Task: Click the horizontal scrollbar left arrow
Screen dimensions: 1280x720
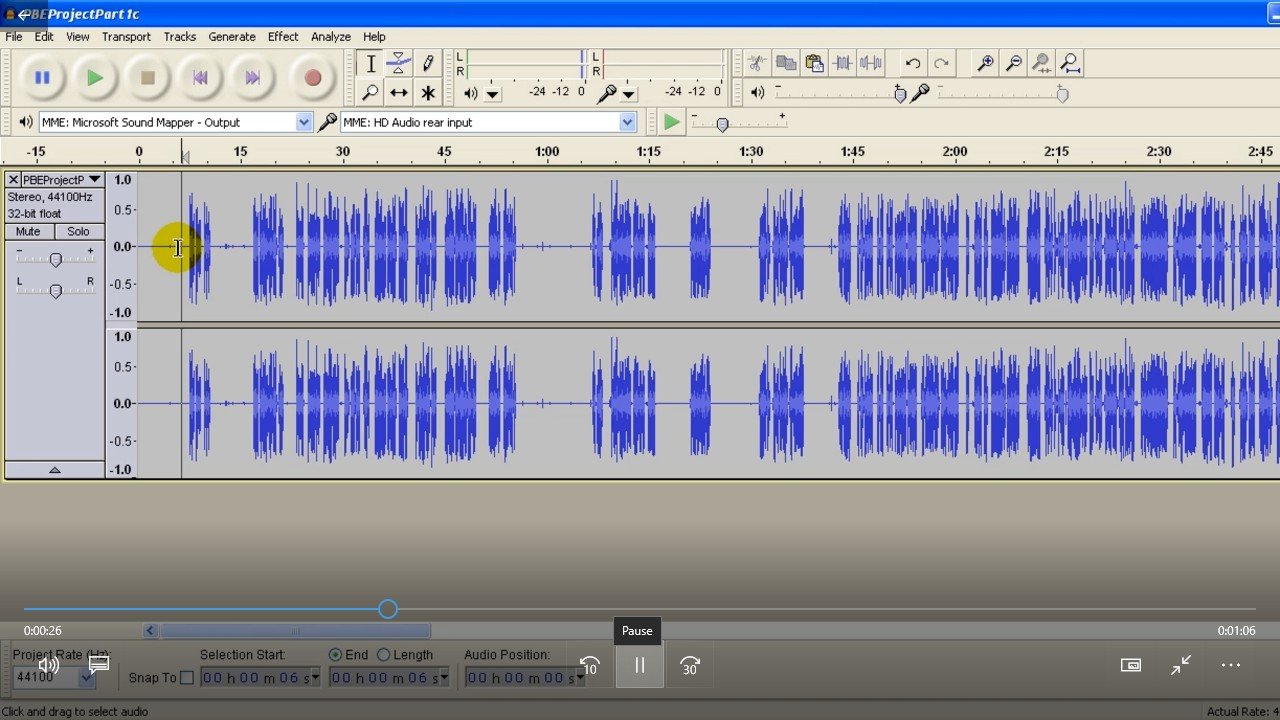Action: (150, 631)
